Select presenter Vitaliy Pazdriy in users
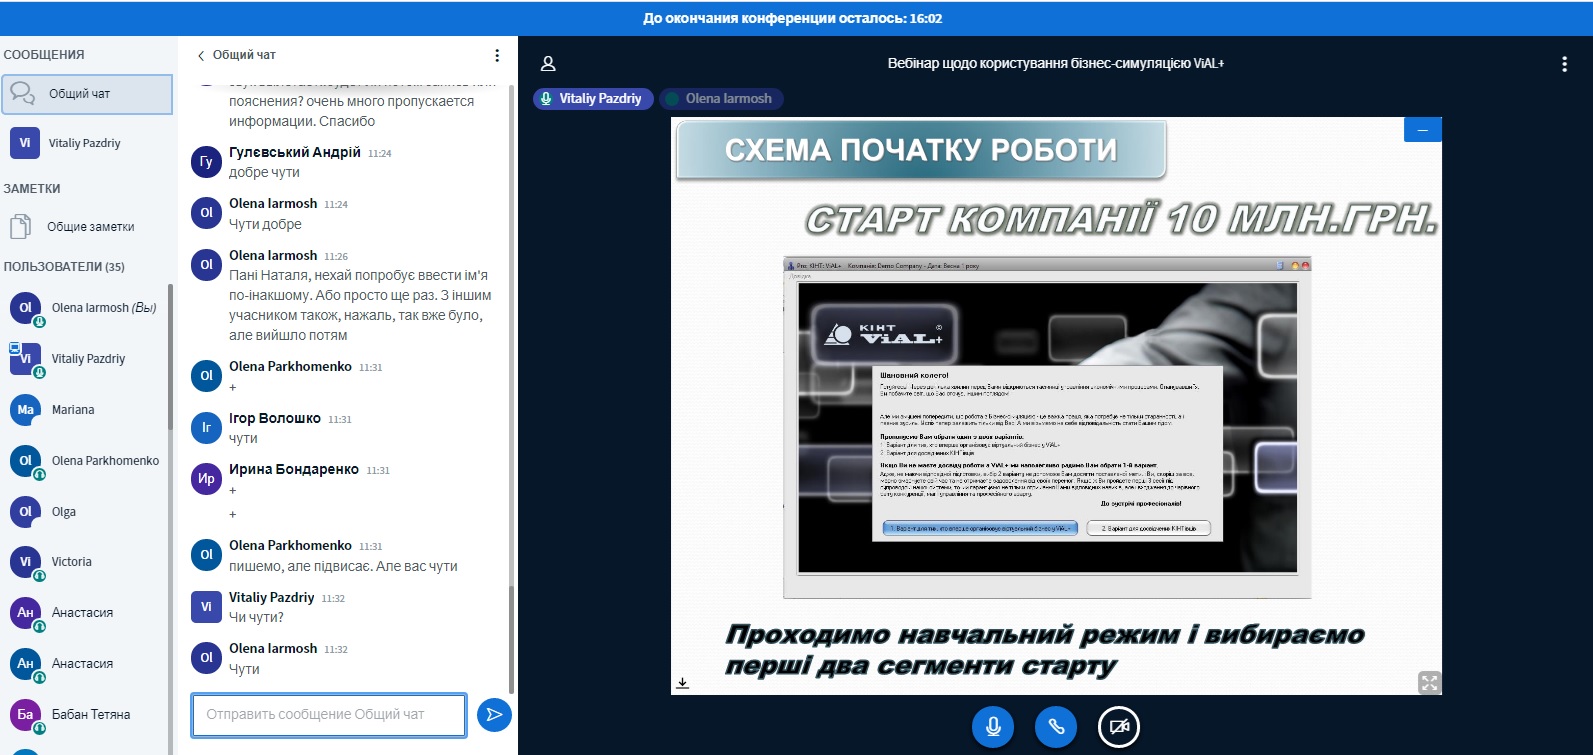The width and height of the screenshot is (1593, 755). point(85,359)
